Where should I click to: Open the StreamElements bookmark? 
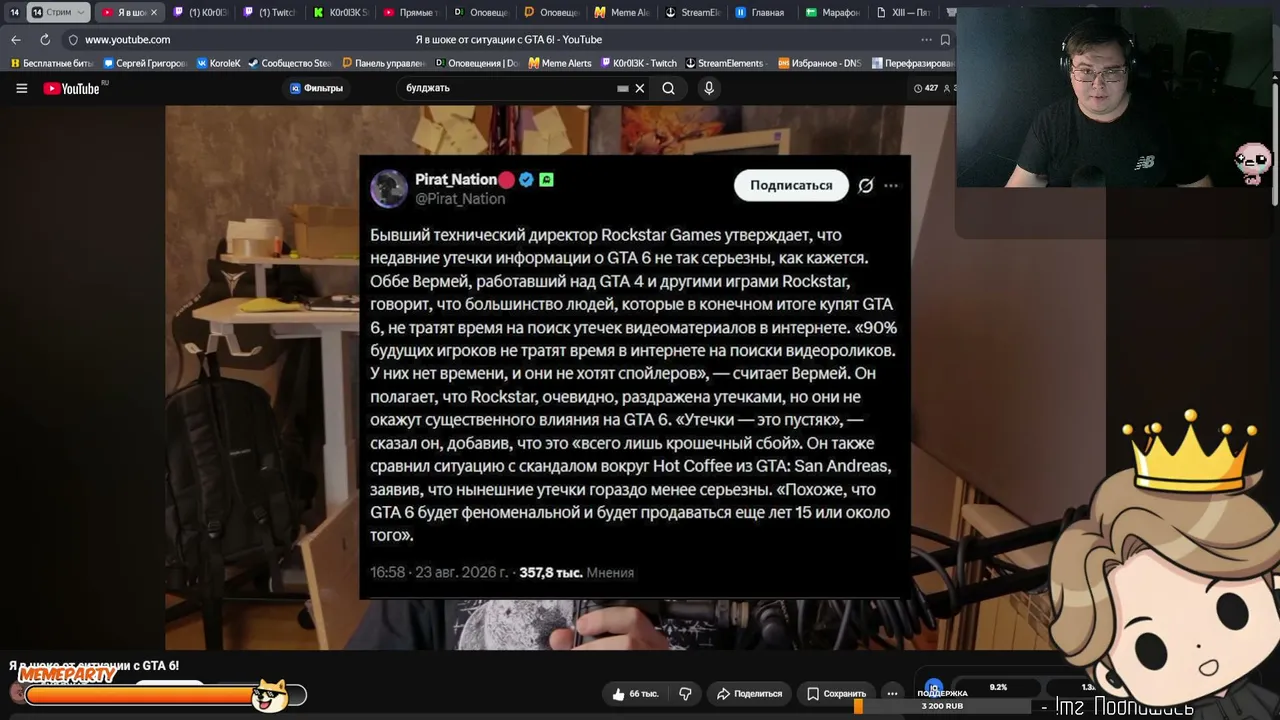724,63
